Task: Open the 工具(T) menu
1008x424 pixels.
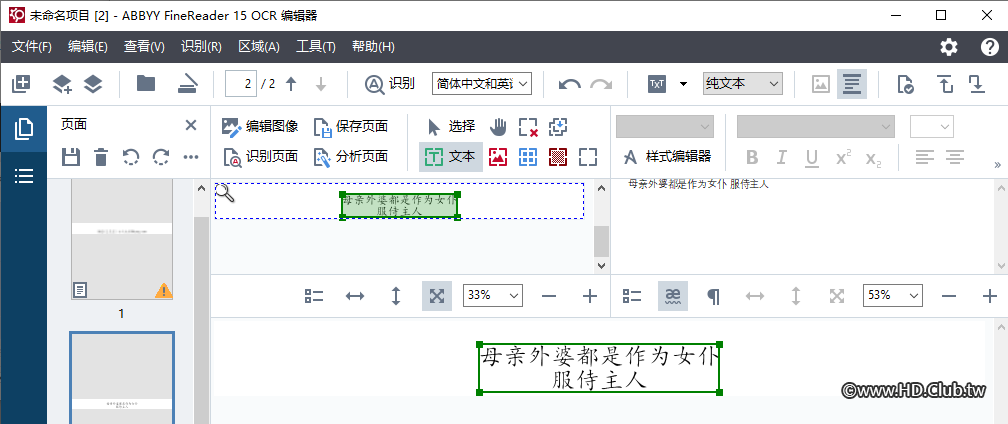Action: pyautogui.click(x=316, y=46)
